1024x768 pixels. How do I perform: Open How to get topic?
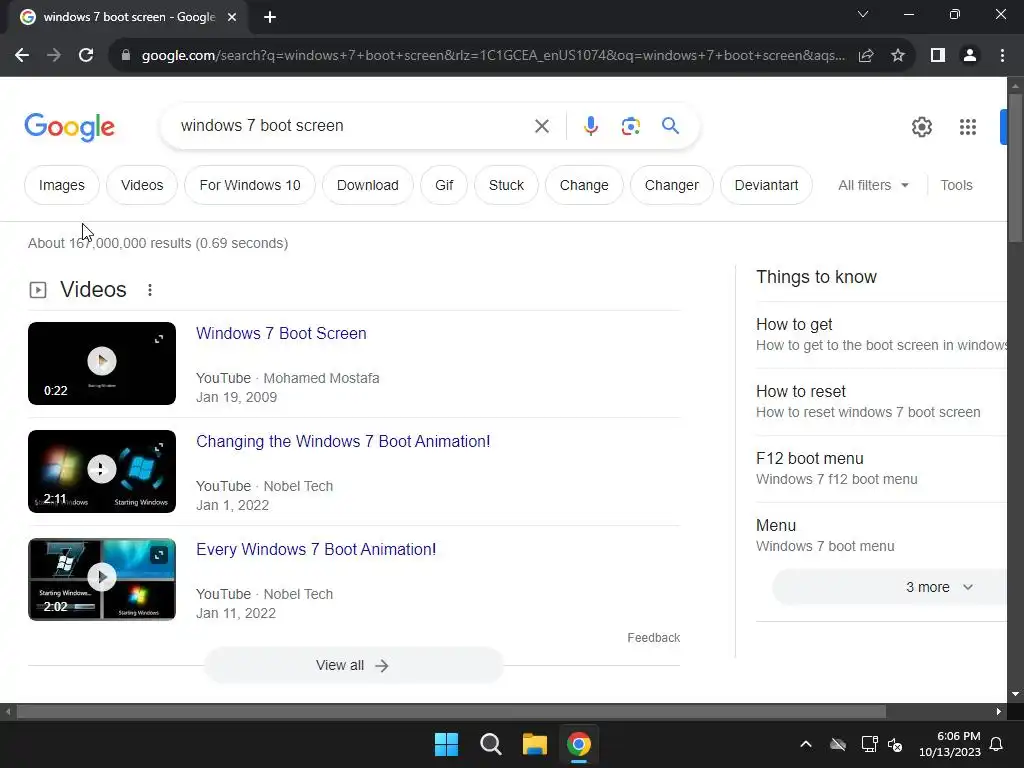coord(881,335)
